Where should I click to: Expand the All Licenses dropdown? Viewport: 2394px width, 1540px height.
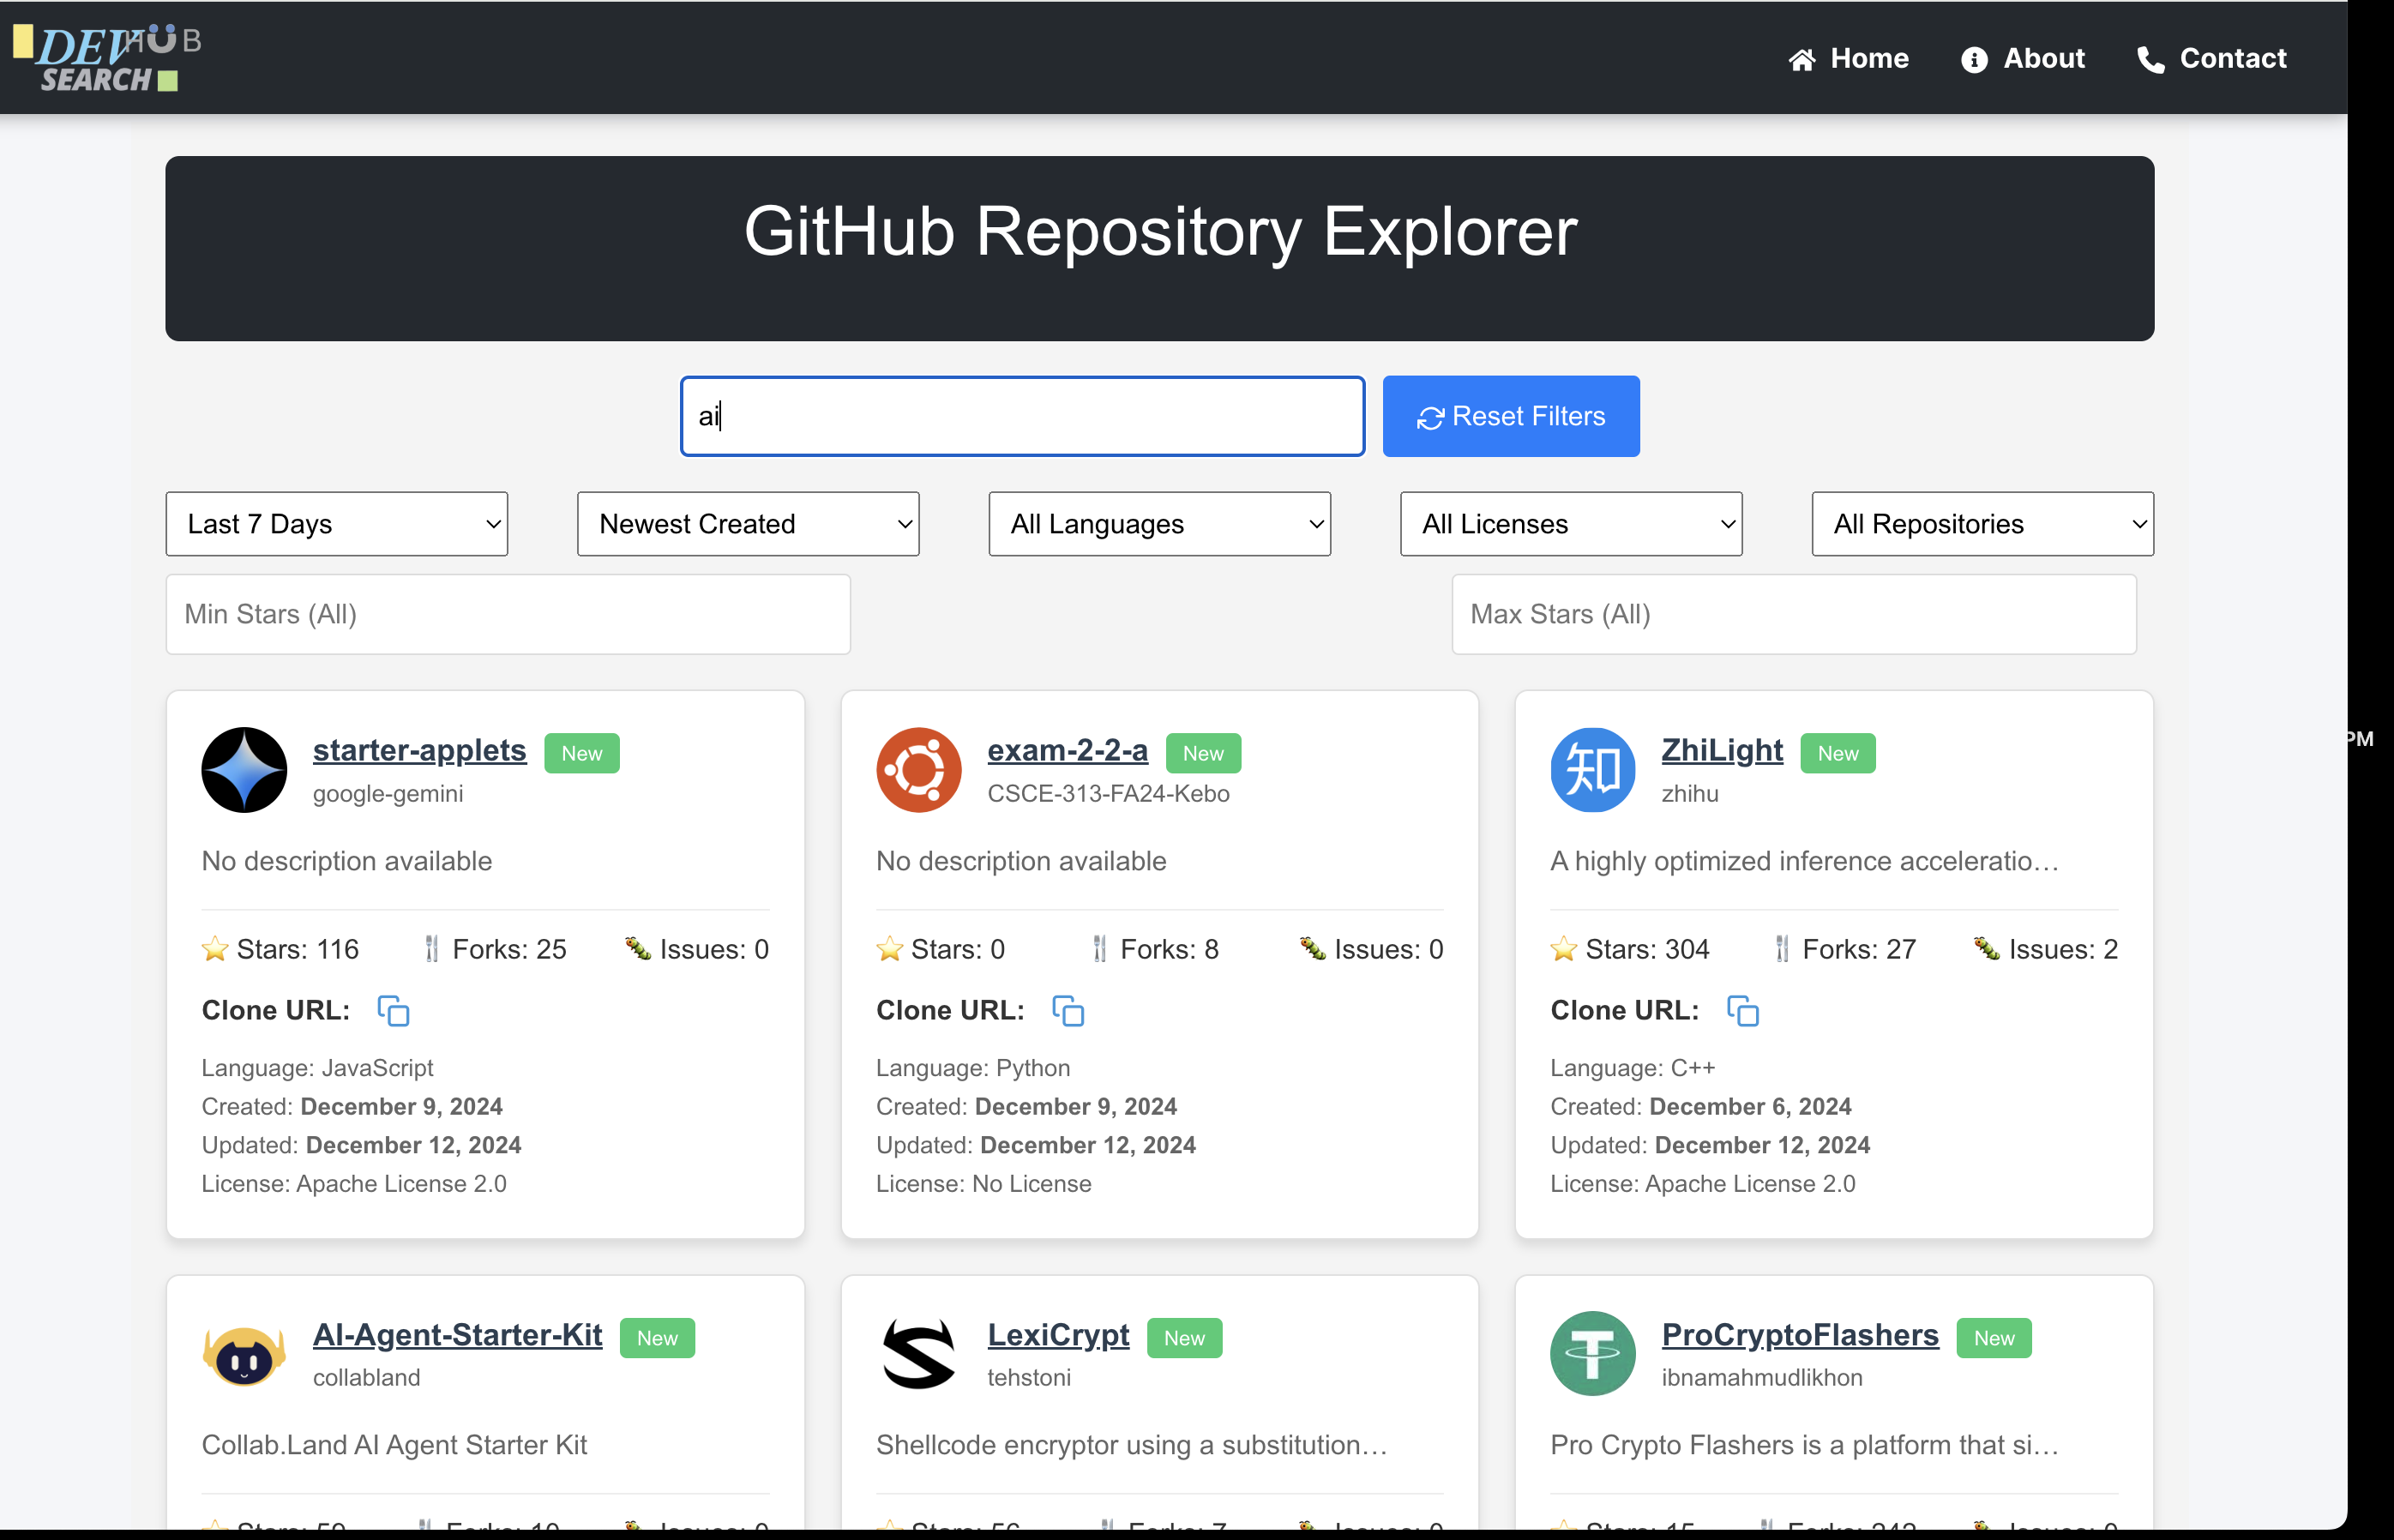tap(1571, 524)
